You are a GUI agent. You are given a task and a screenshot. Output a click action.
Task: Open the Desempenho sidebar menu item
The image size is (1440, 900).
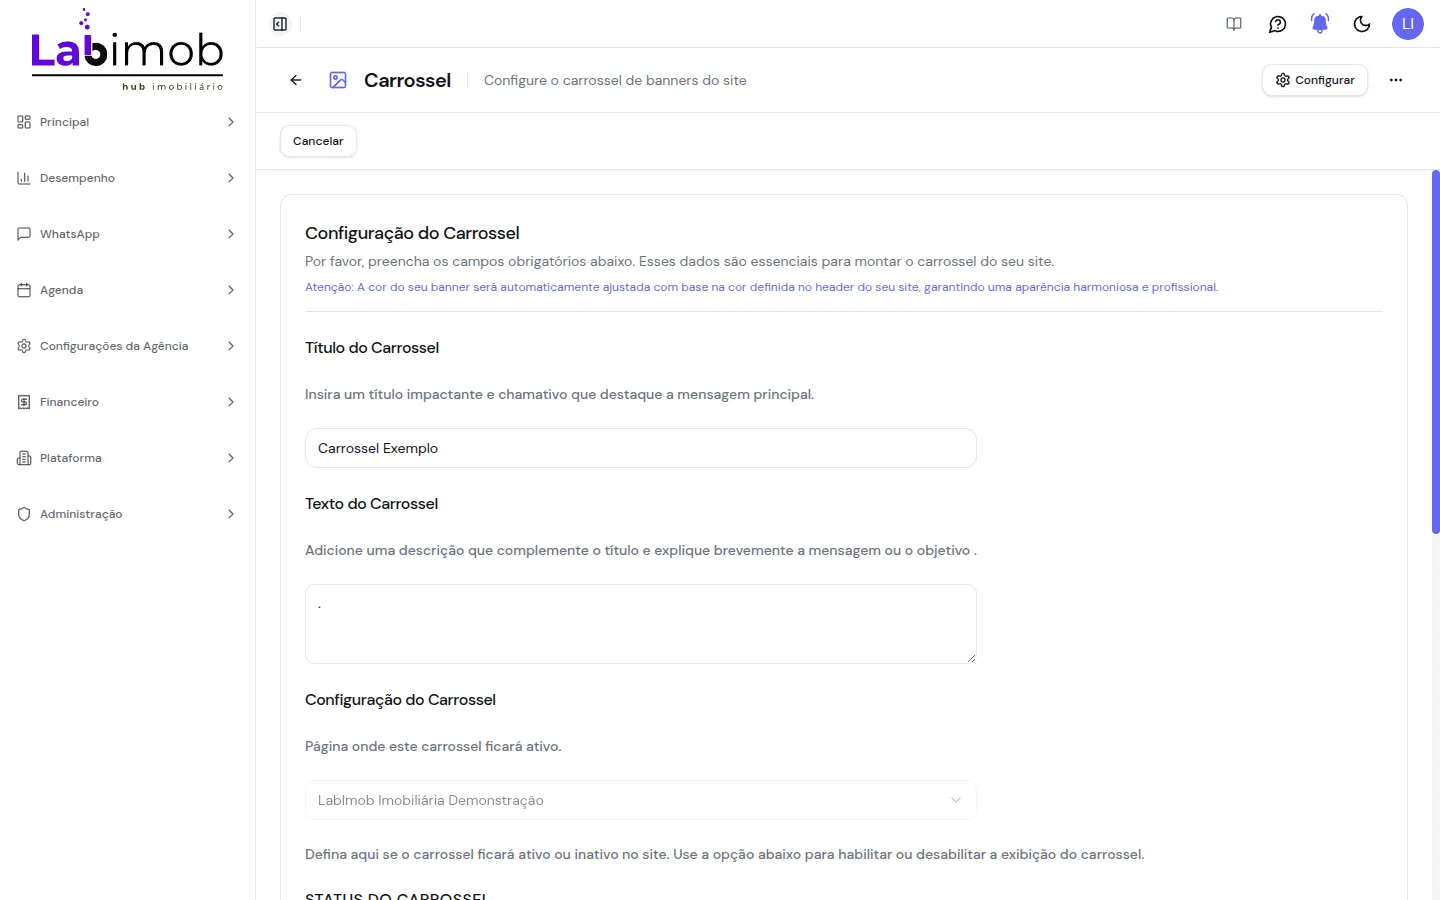[127, 178]
